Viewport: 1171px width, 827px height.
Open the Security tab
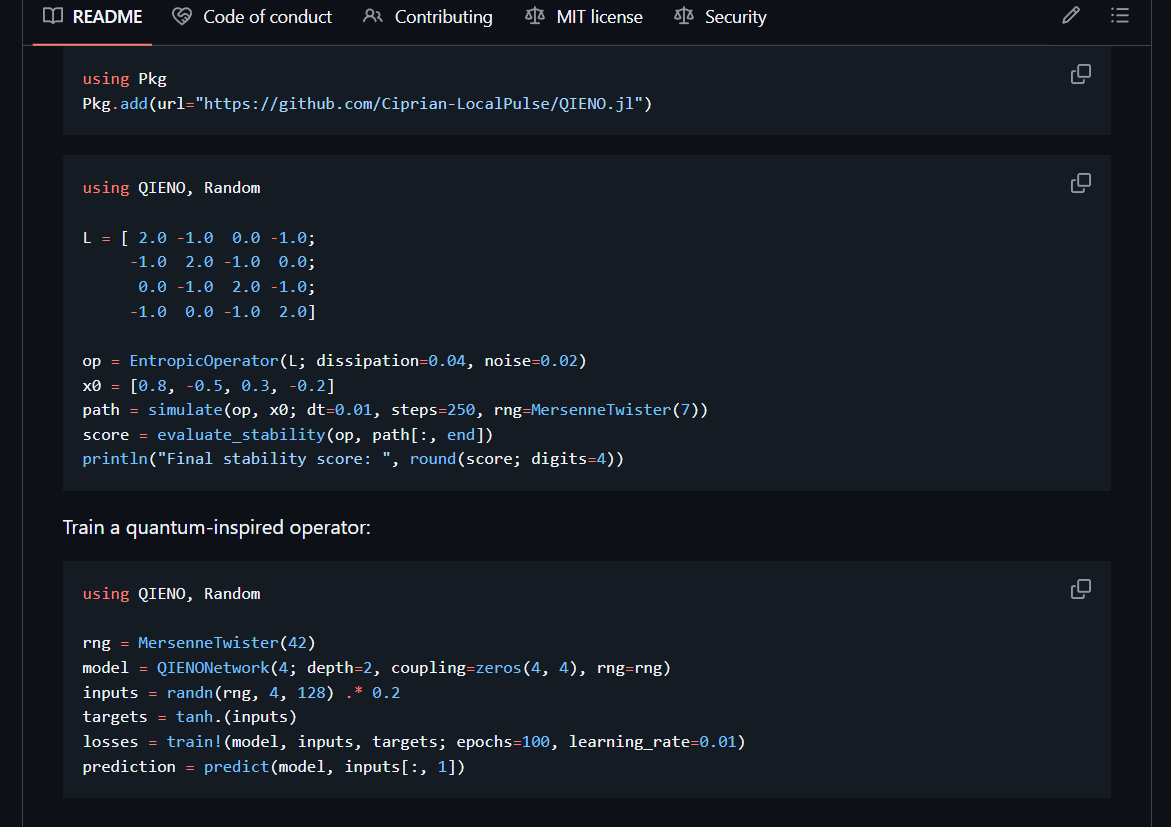720,16
